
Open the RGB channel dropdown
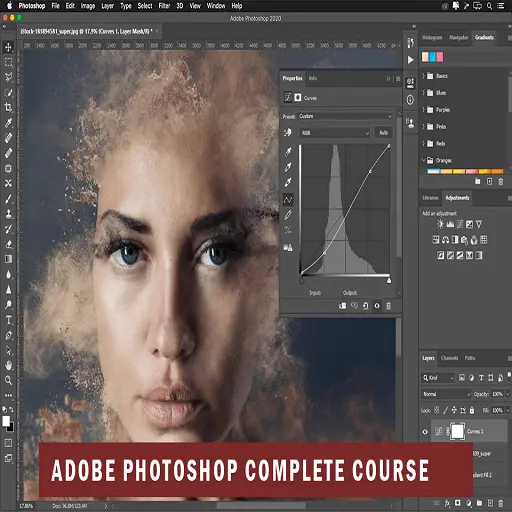[x=335, y=133]
